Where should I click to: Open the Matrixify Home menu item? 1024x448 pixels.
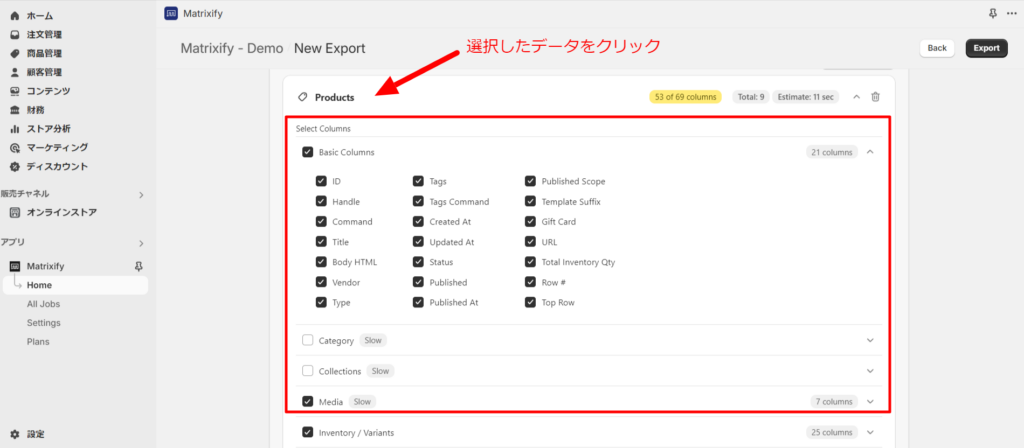pyautogui.click(x=74, y=285)
